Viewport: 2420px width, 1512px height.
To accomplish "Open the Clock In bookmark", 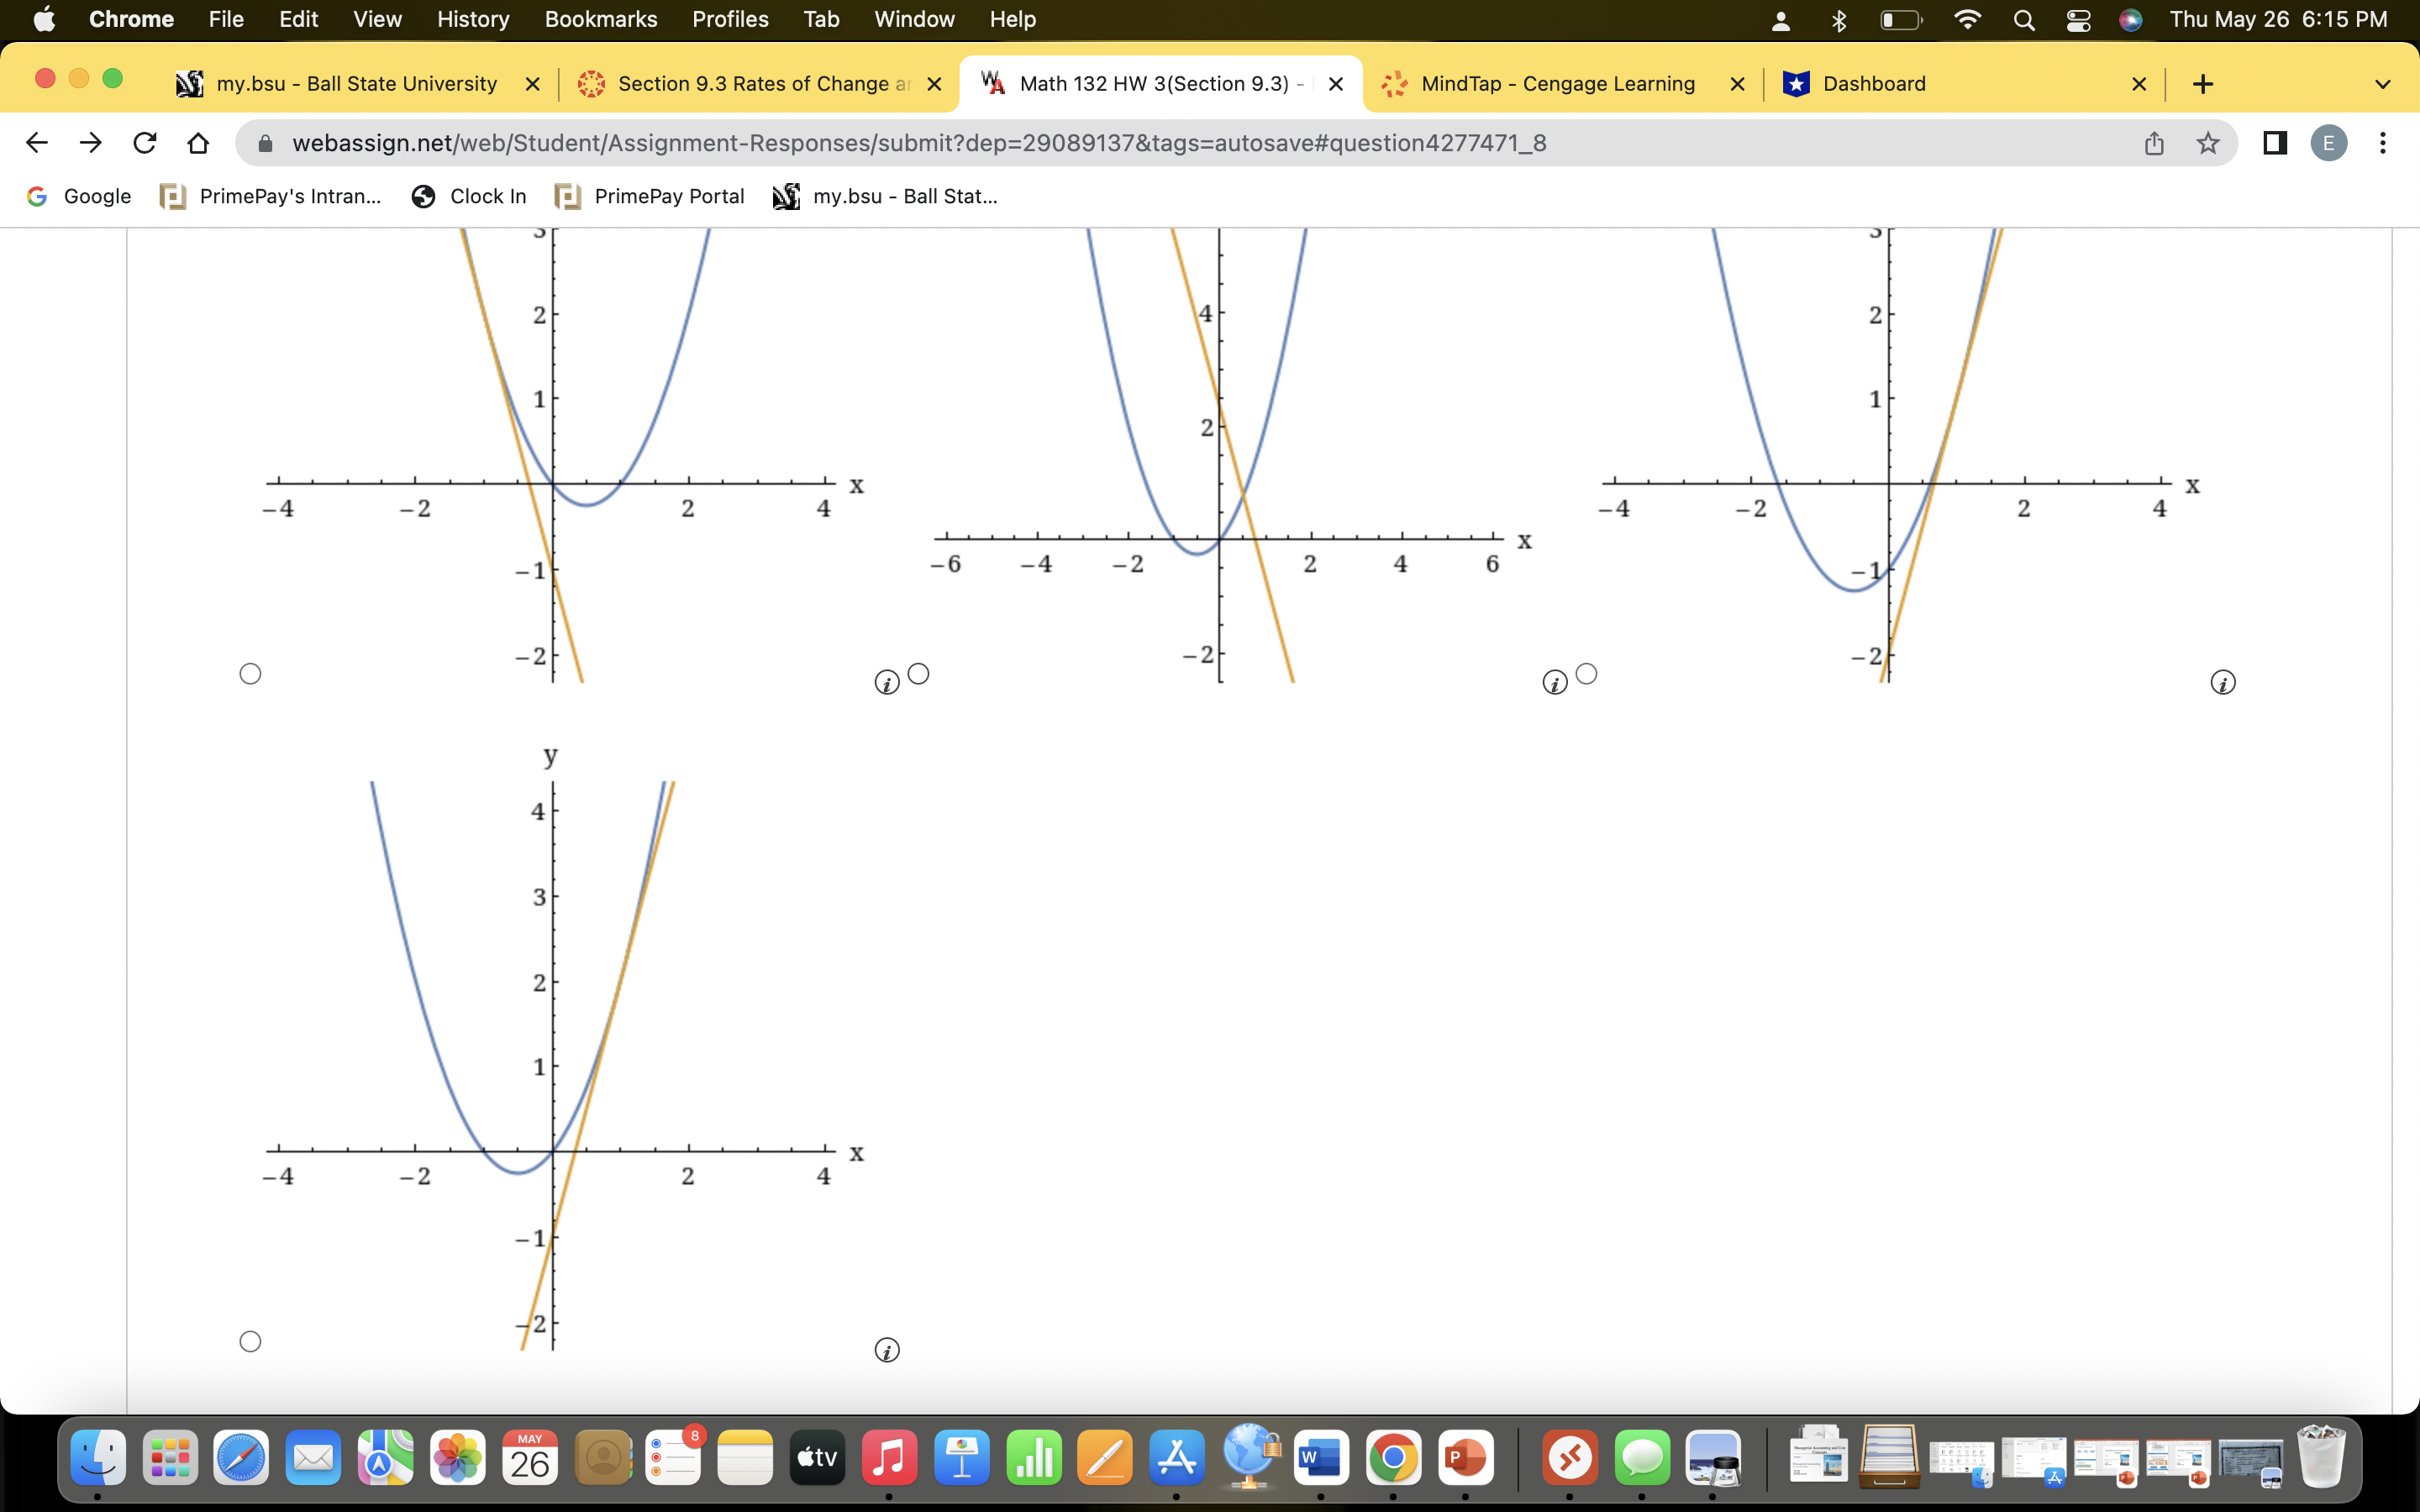I will (468, 196).
